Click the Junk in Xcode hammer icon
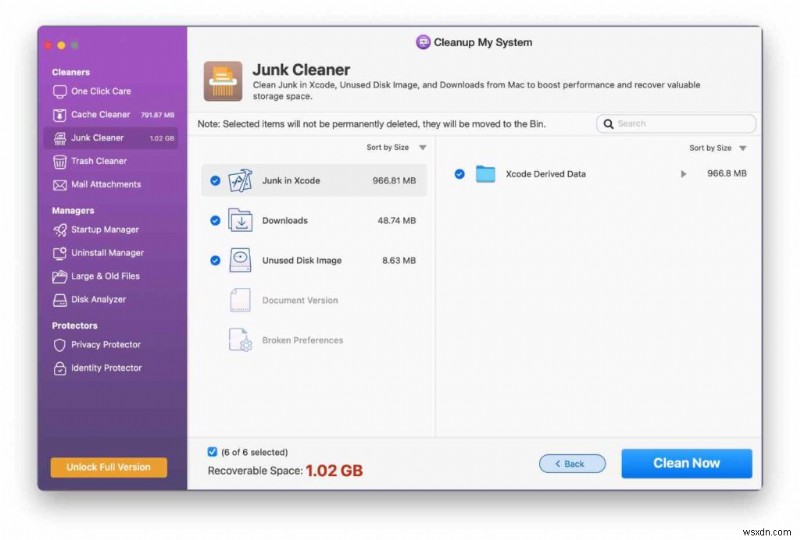Image resolution: width=800 pixels, height=540 pixels. coord(240,181)
